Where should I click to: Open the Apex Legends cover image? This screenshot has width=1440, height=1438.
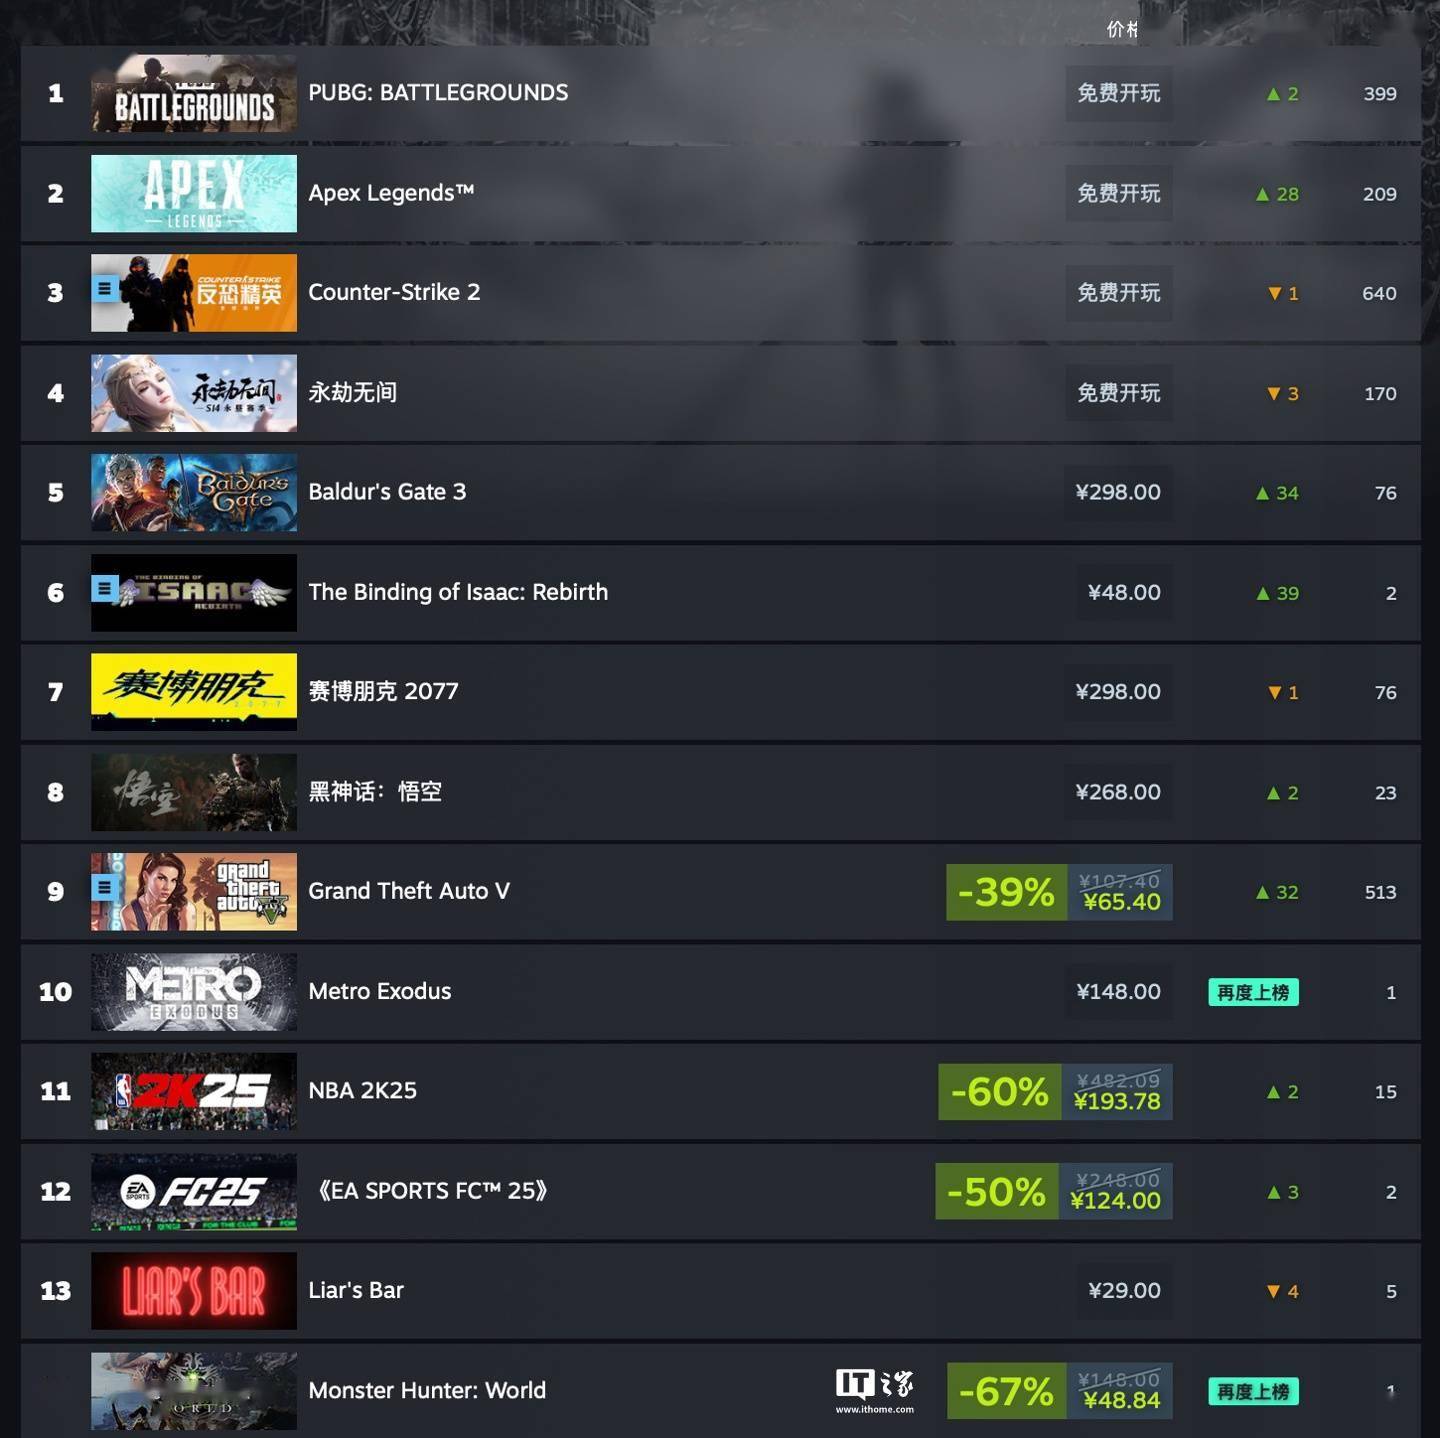(x=194, y=193)
